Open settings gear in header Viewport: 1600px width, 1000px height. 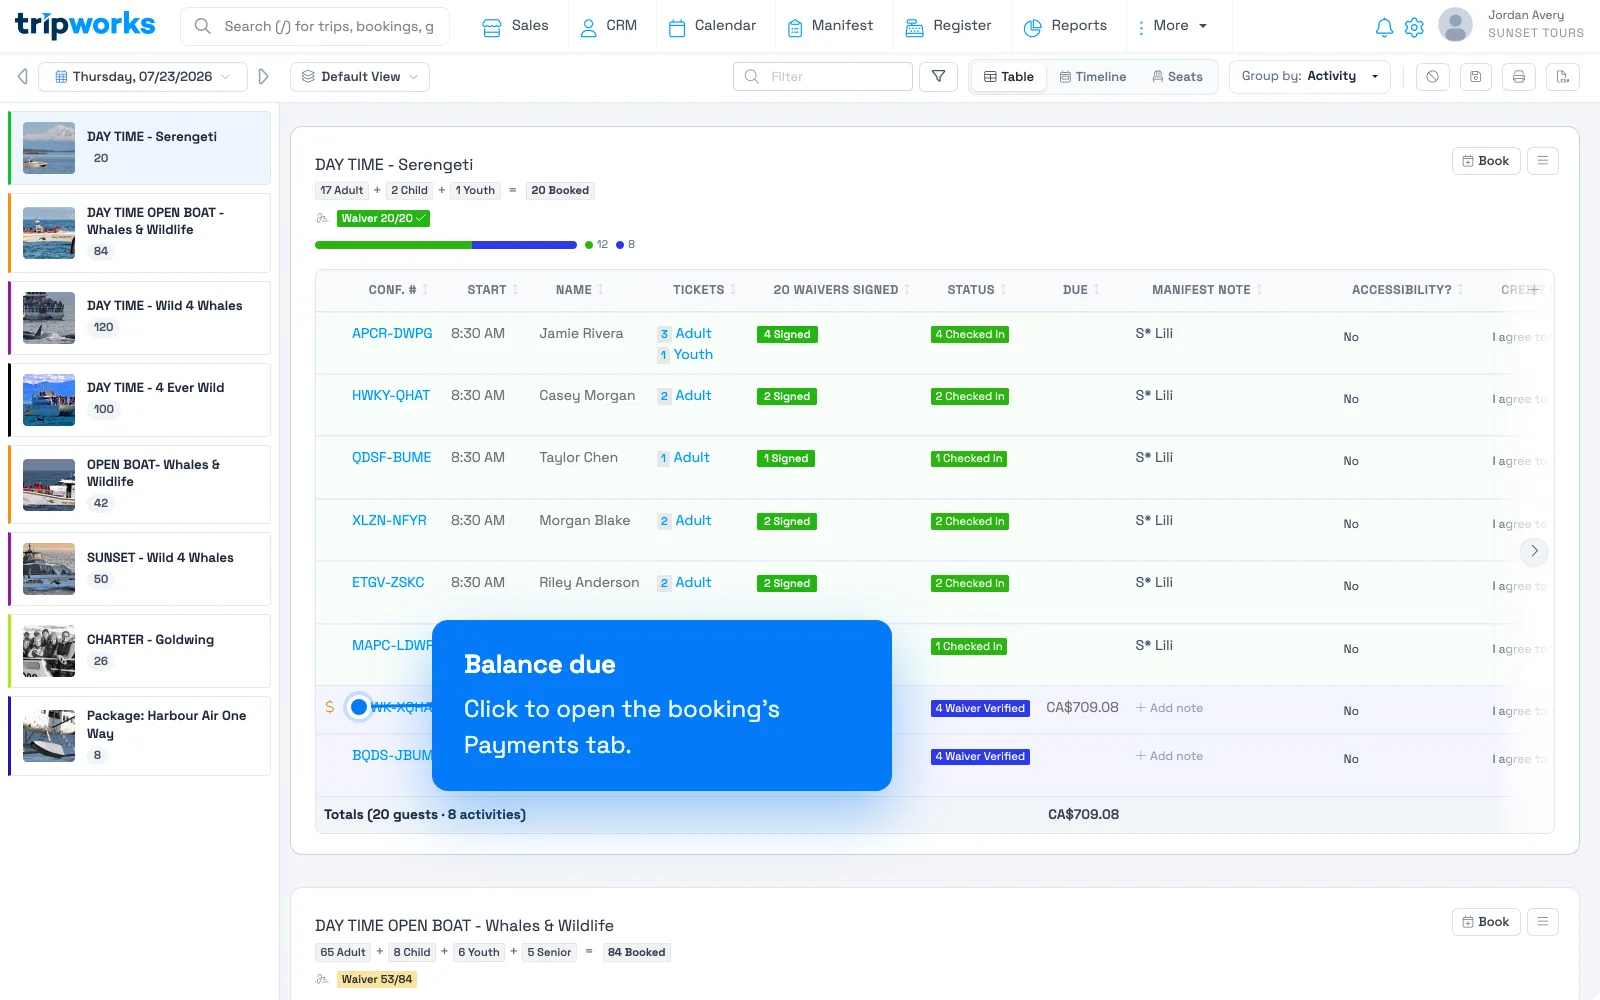click(x=1414, y=27)
